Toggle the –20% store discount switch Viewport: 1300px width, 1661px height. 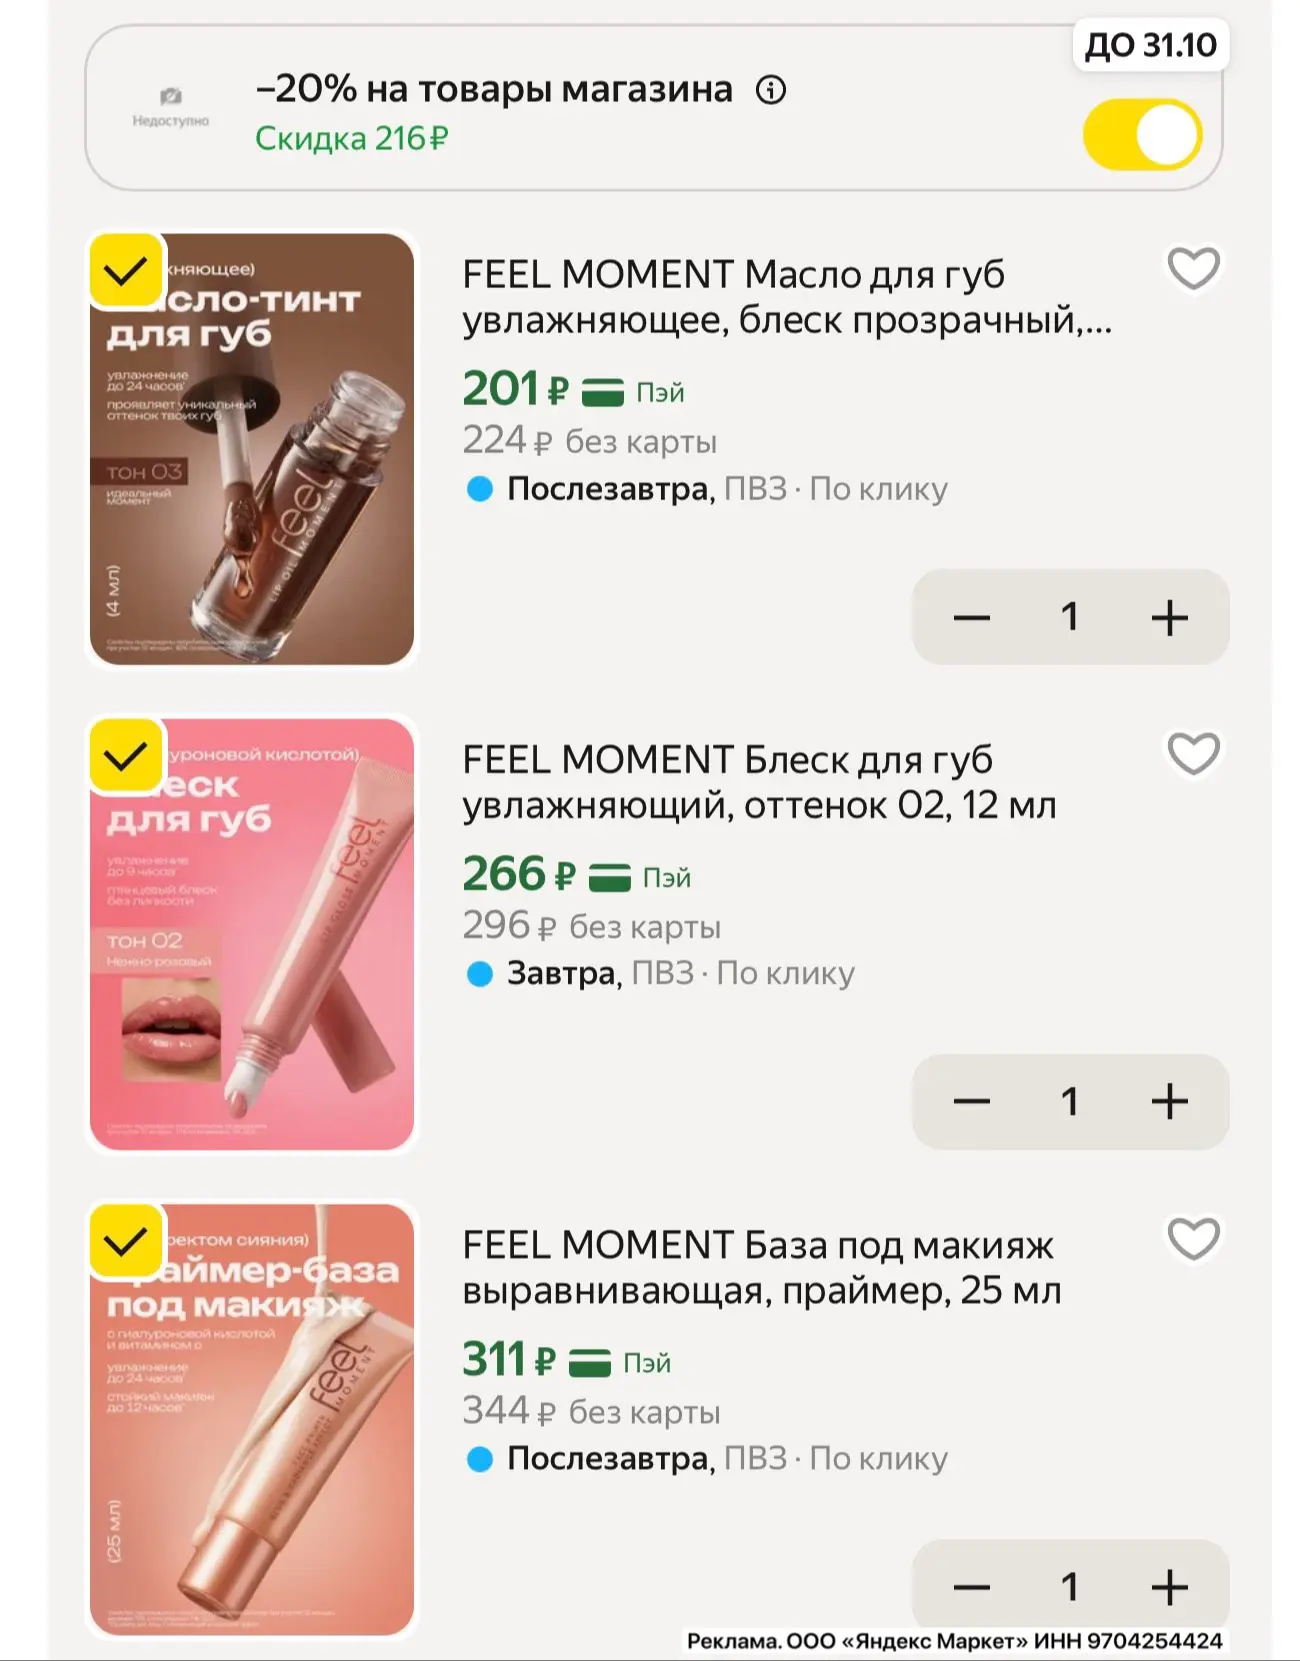1142,134
